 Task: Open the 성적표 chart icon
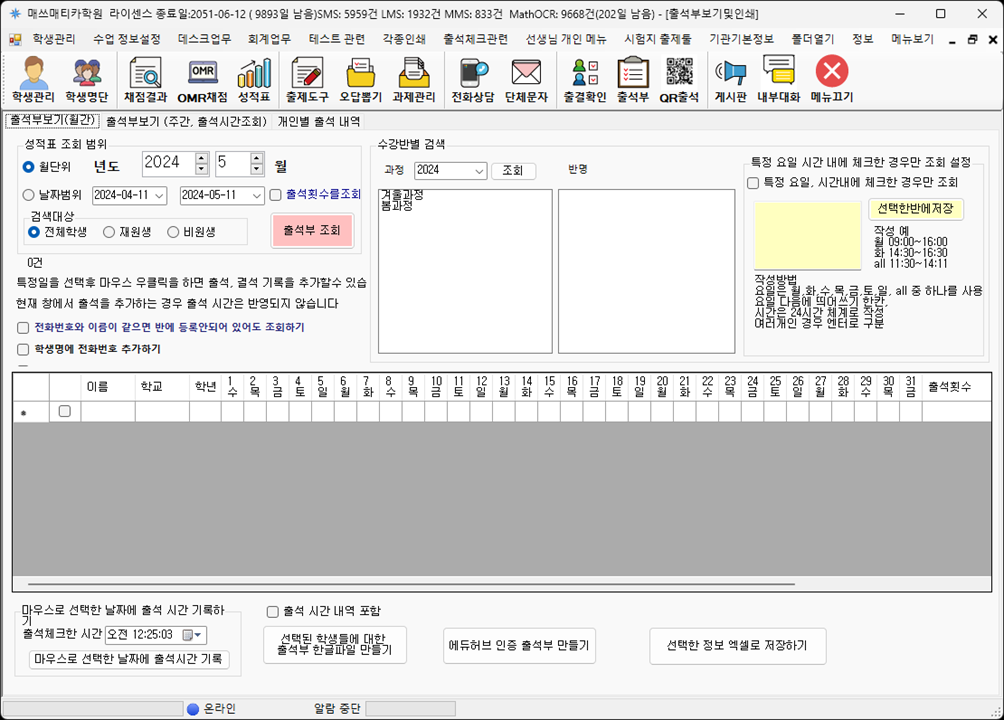tap(254, 80)
